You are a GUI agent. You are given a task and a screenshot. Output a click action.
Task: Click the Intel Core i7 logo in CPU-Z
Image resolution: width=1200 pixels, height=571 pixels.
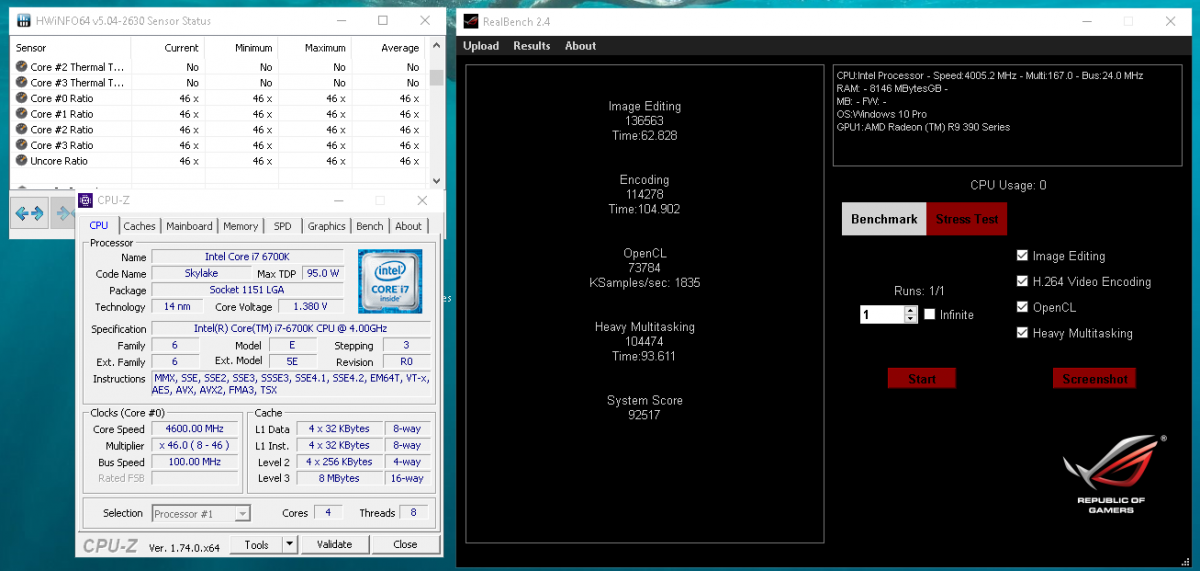coord(390,279)
